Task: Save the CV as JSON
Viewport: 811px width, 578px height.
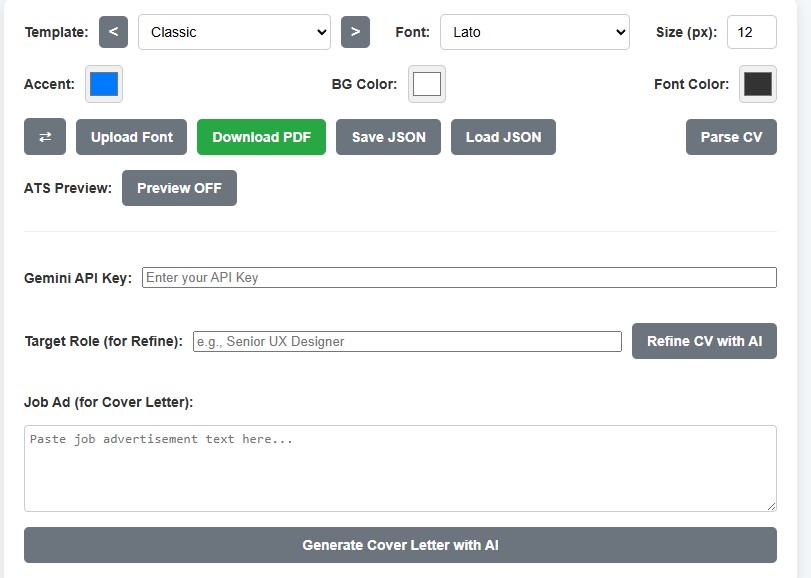Action: [x=388, y=137]
